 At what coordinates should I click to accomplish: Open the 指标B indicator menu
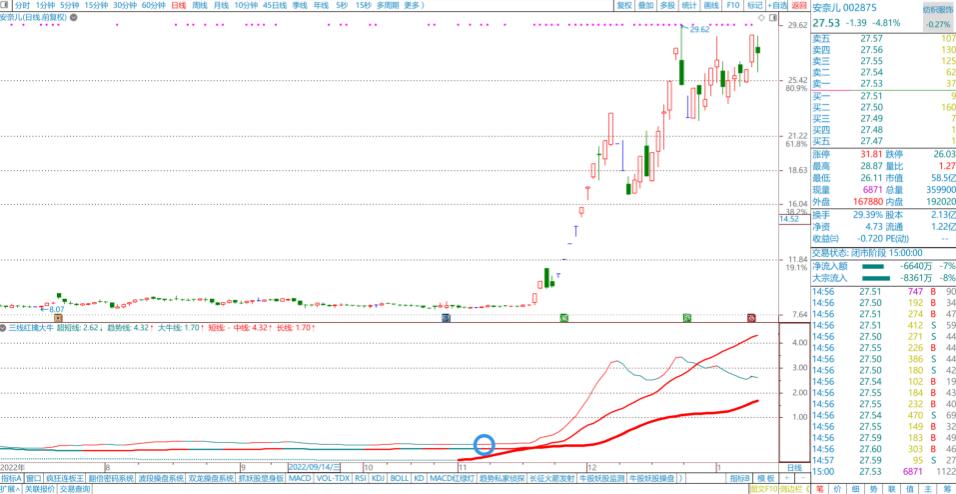pyautogui.click(x=740, y=478)
